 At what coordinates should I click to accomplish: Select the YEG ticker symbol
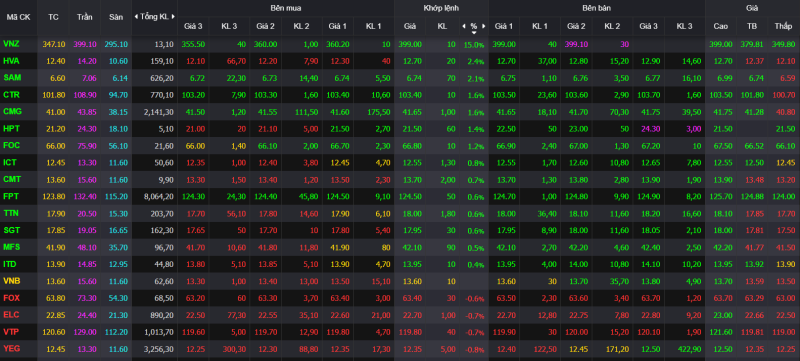click(11, 348)
